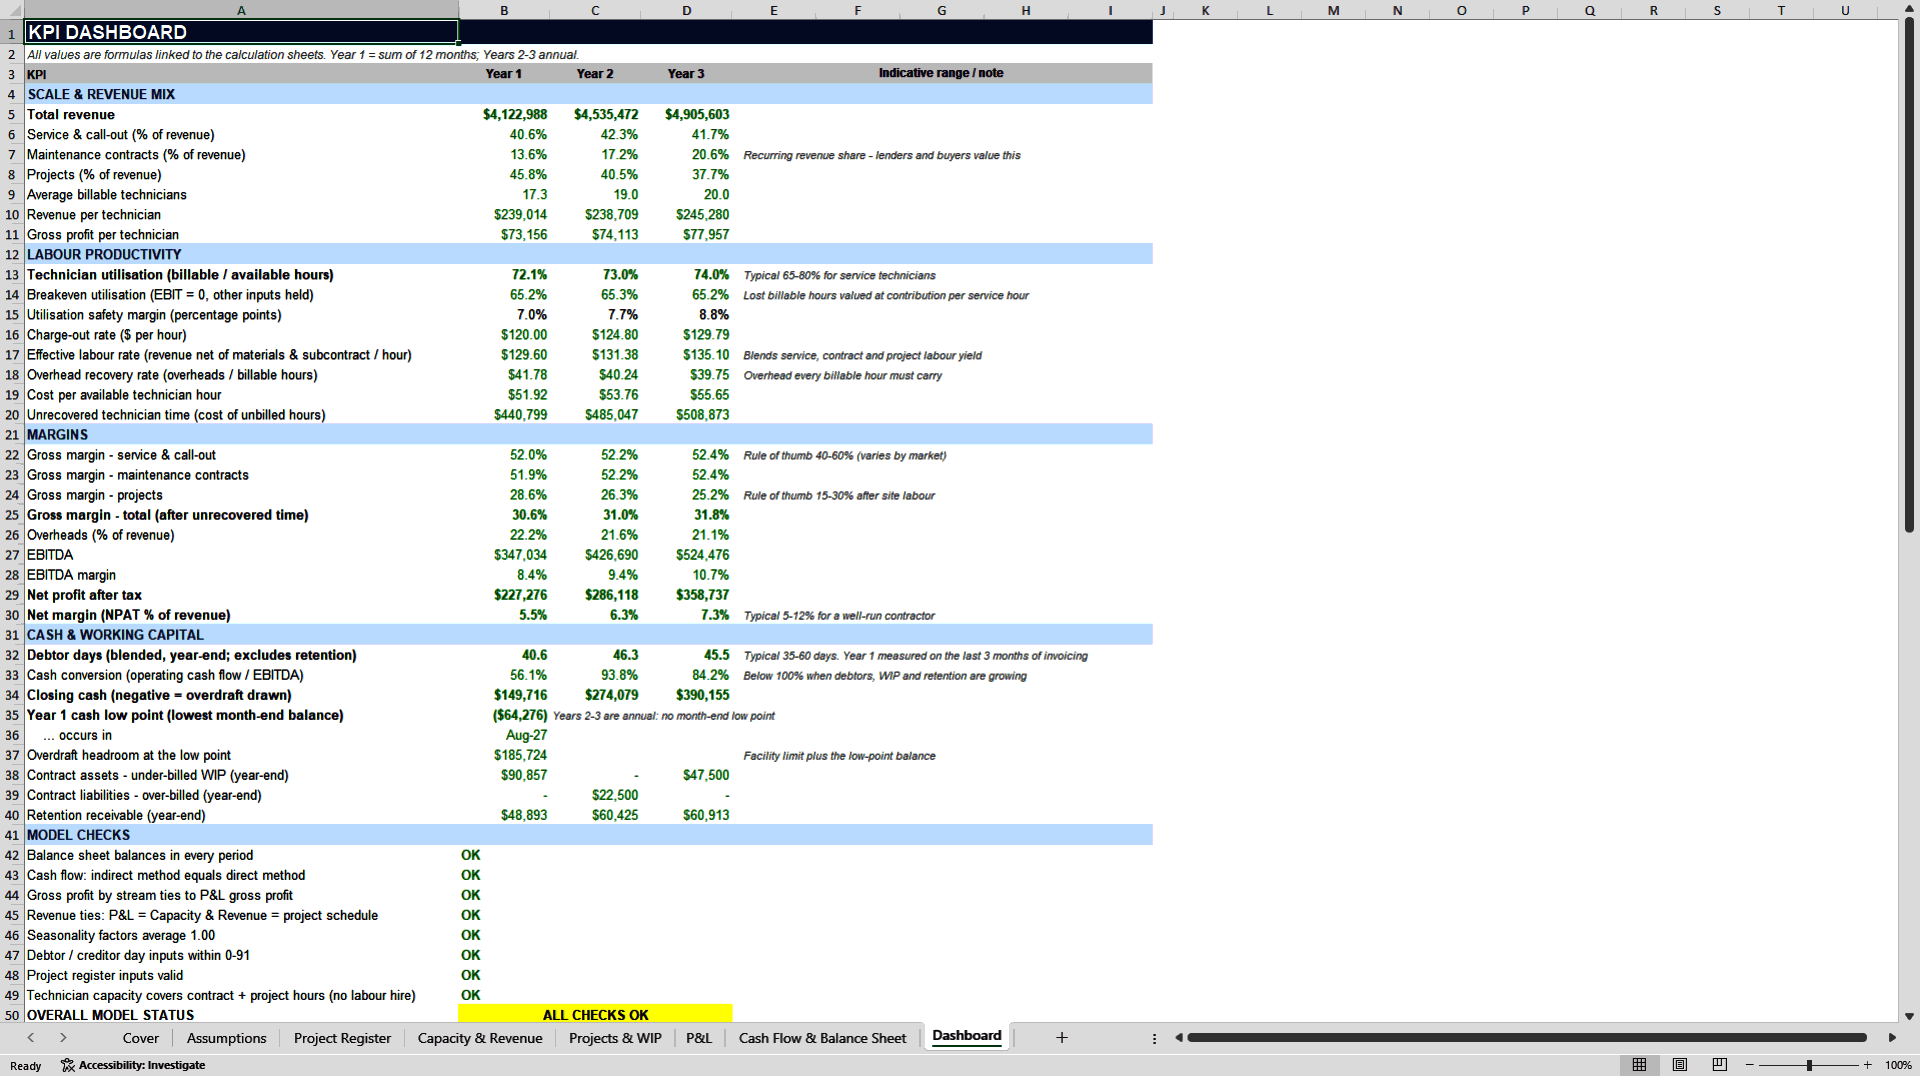The image size is (1920, 1076).
Task: Select the row 25 header
Action: (12, 515)
